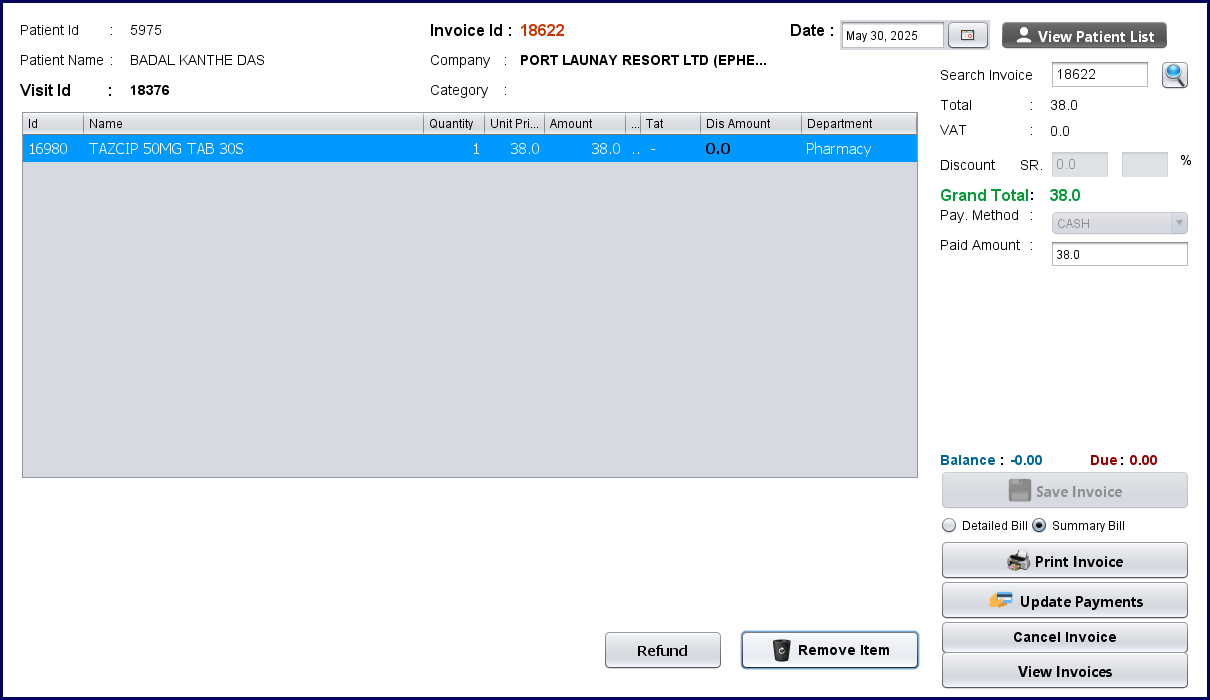
Task: Focus the Search Invoice text field
Action: point(1099,75)
